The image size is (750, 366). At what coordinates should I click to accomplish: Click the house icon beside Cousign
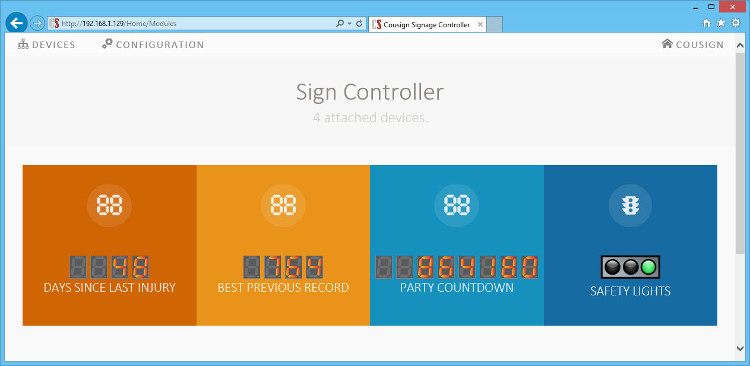[667, 44]
